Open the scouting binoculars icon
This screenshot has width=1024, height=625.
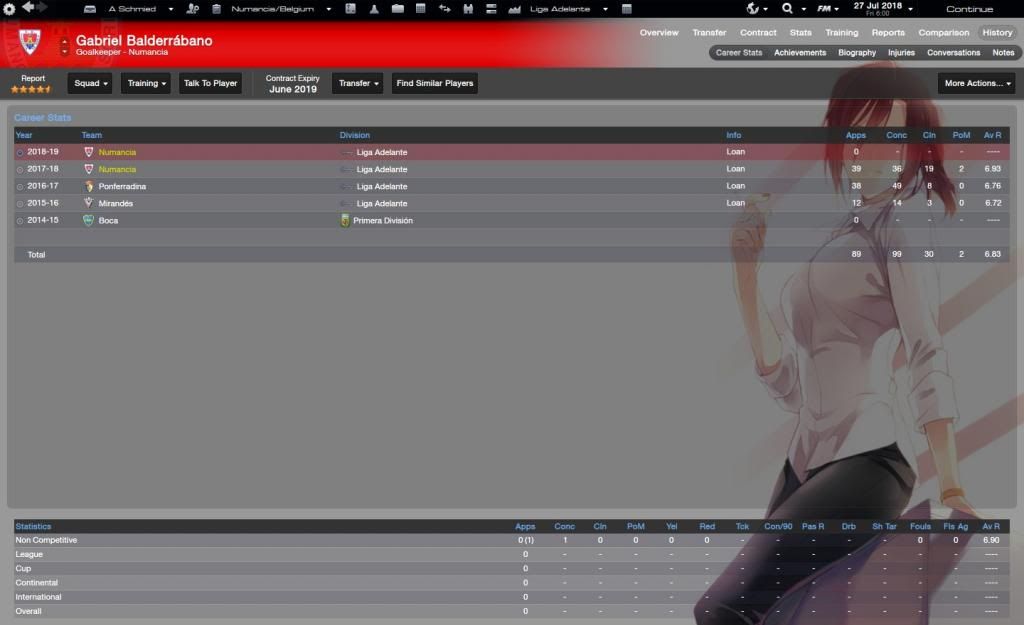[x=468, y=8]
